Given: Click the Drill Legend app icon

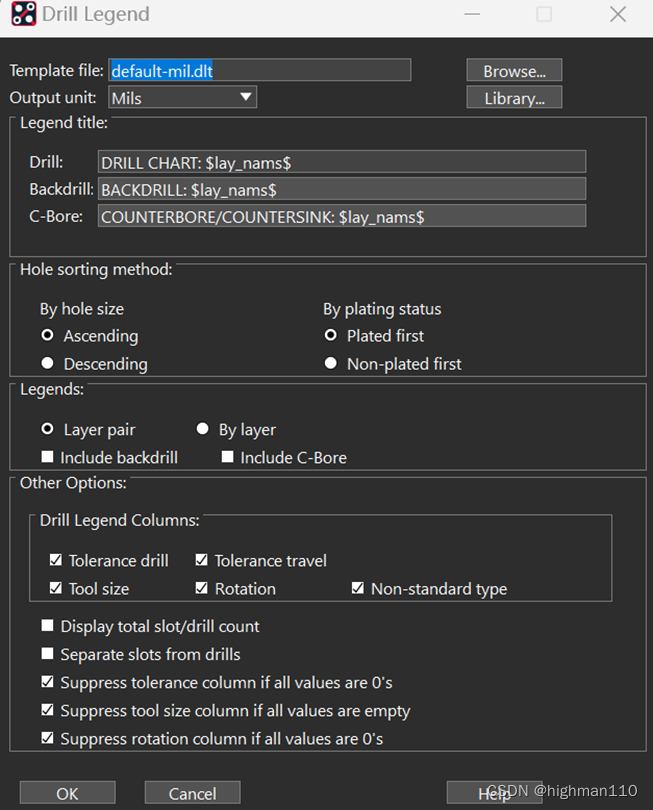Looking at the screenshot, I should pos(23,14).
